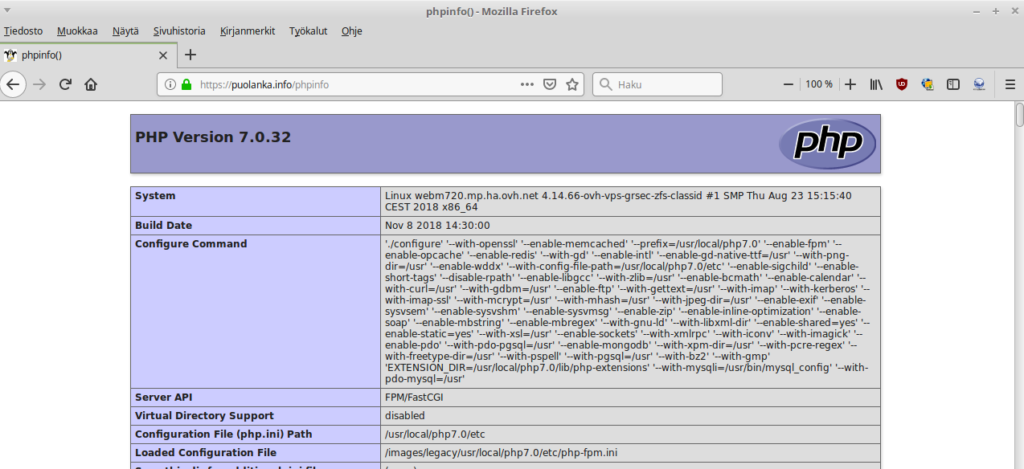Screen dimensions: 1024x469
Task: Open the Firefox hamburger menu
Action: pyautogui.click(x=1010, y=84)
